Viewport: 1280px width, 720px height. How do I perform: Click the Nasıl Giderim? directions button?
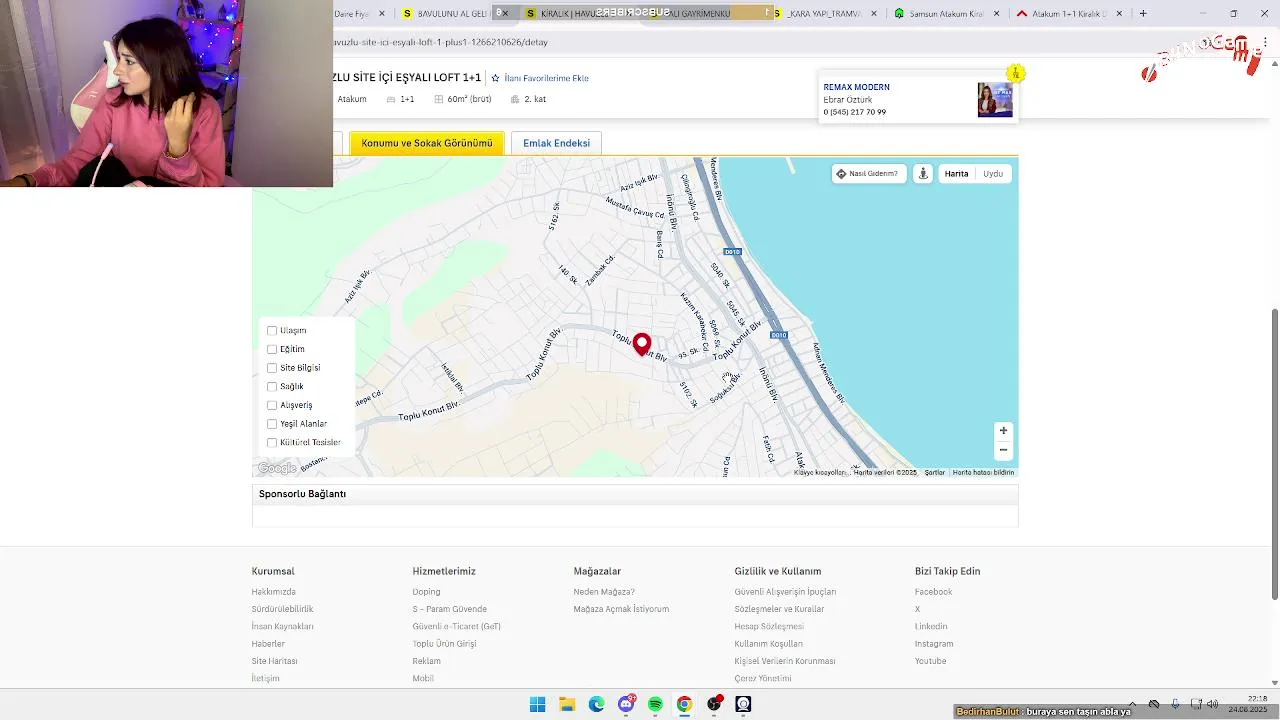pyautogui.click(x=868, y=173)
